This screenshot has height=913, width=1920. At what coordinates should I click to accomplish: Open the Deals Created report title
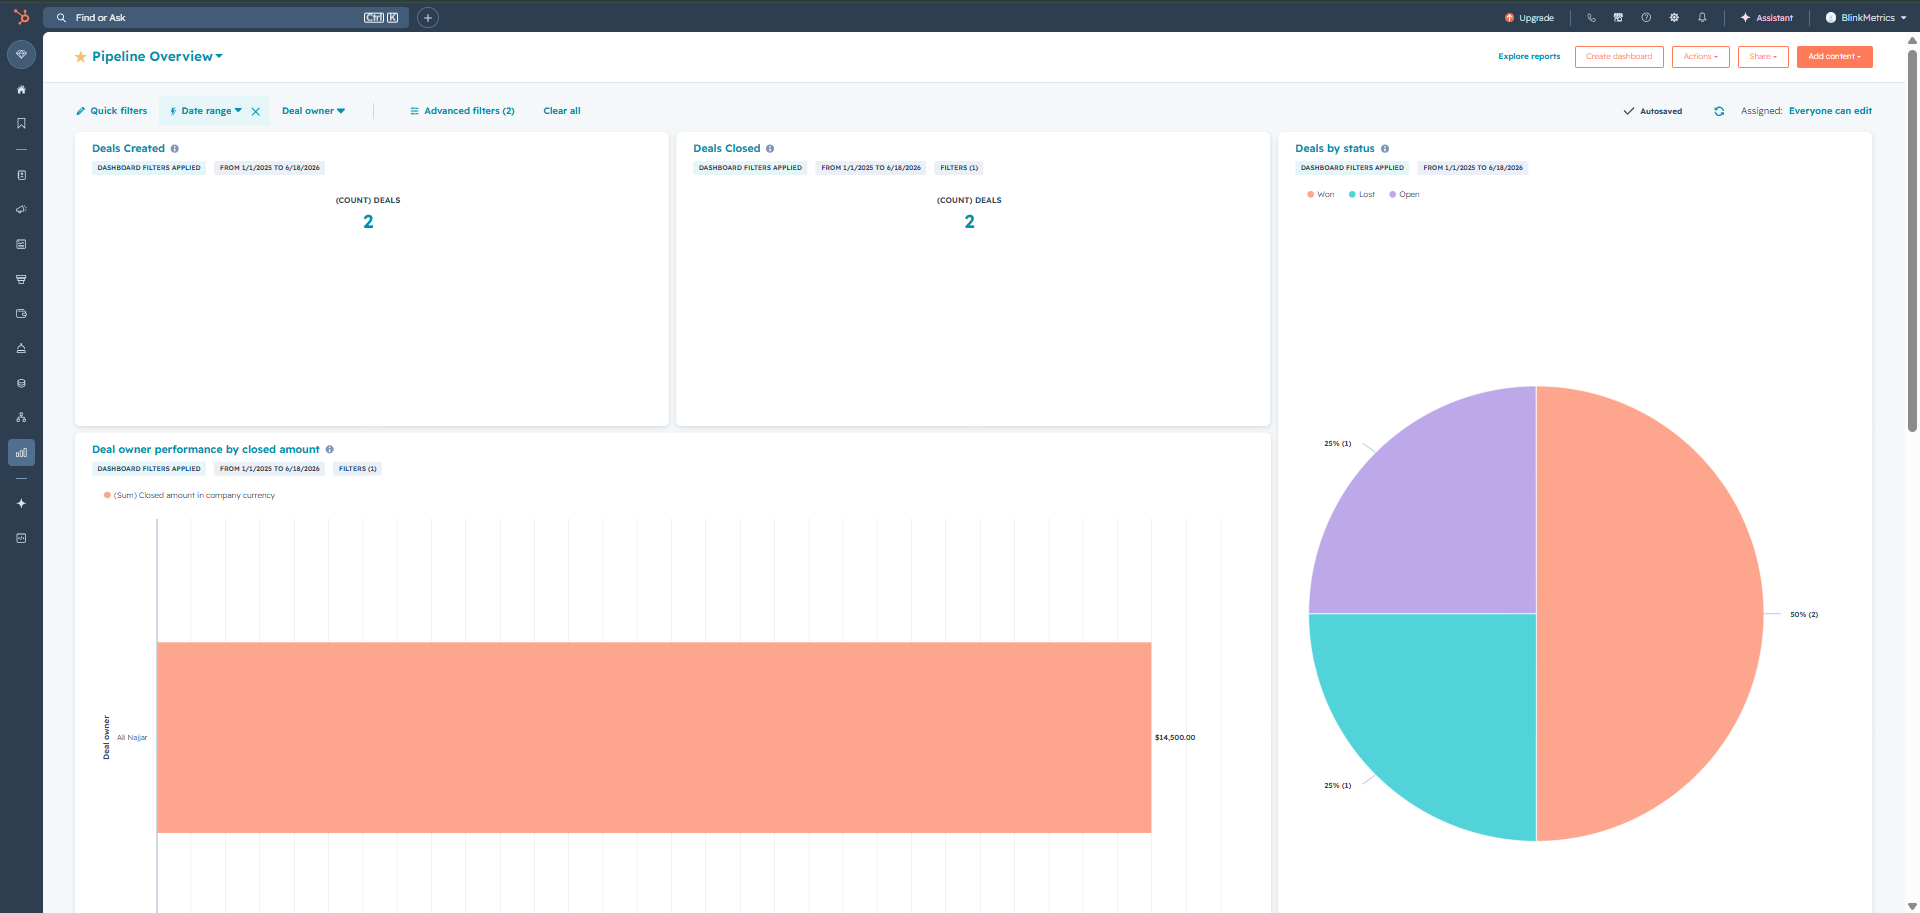click(128, 149)
